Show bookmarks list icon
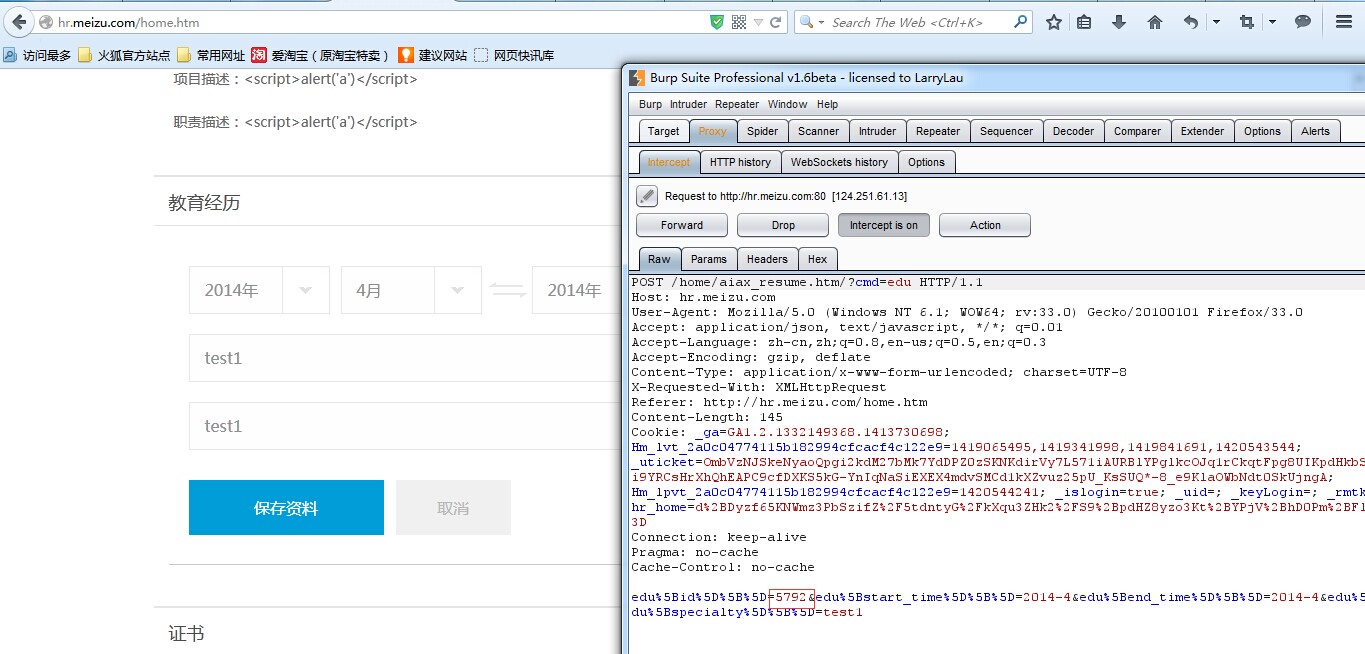This screenshot has height=654, width=1365. (x=1084, y=22)
